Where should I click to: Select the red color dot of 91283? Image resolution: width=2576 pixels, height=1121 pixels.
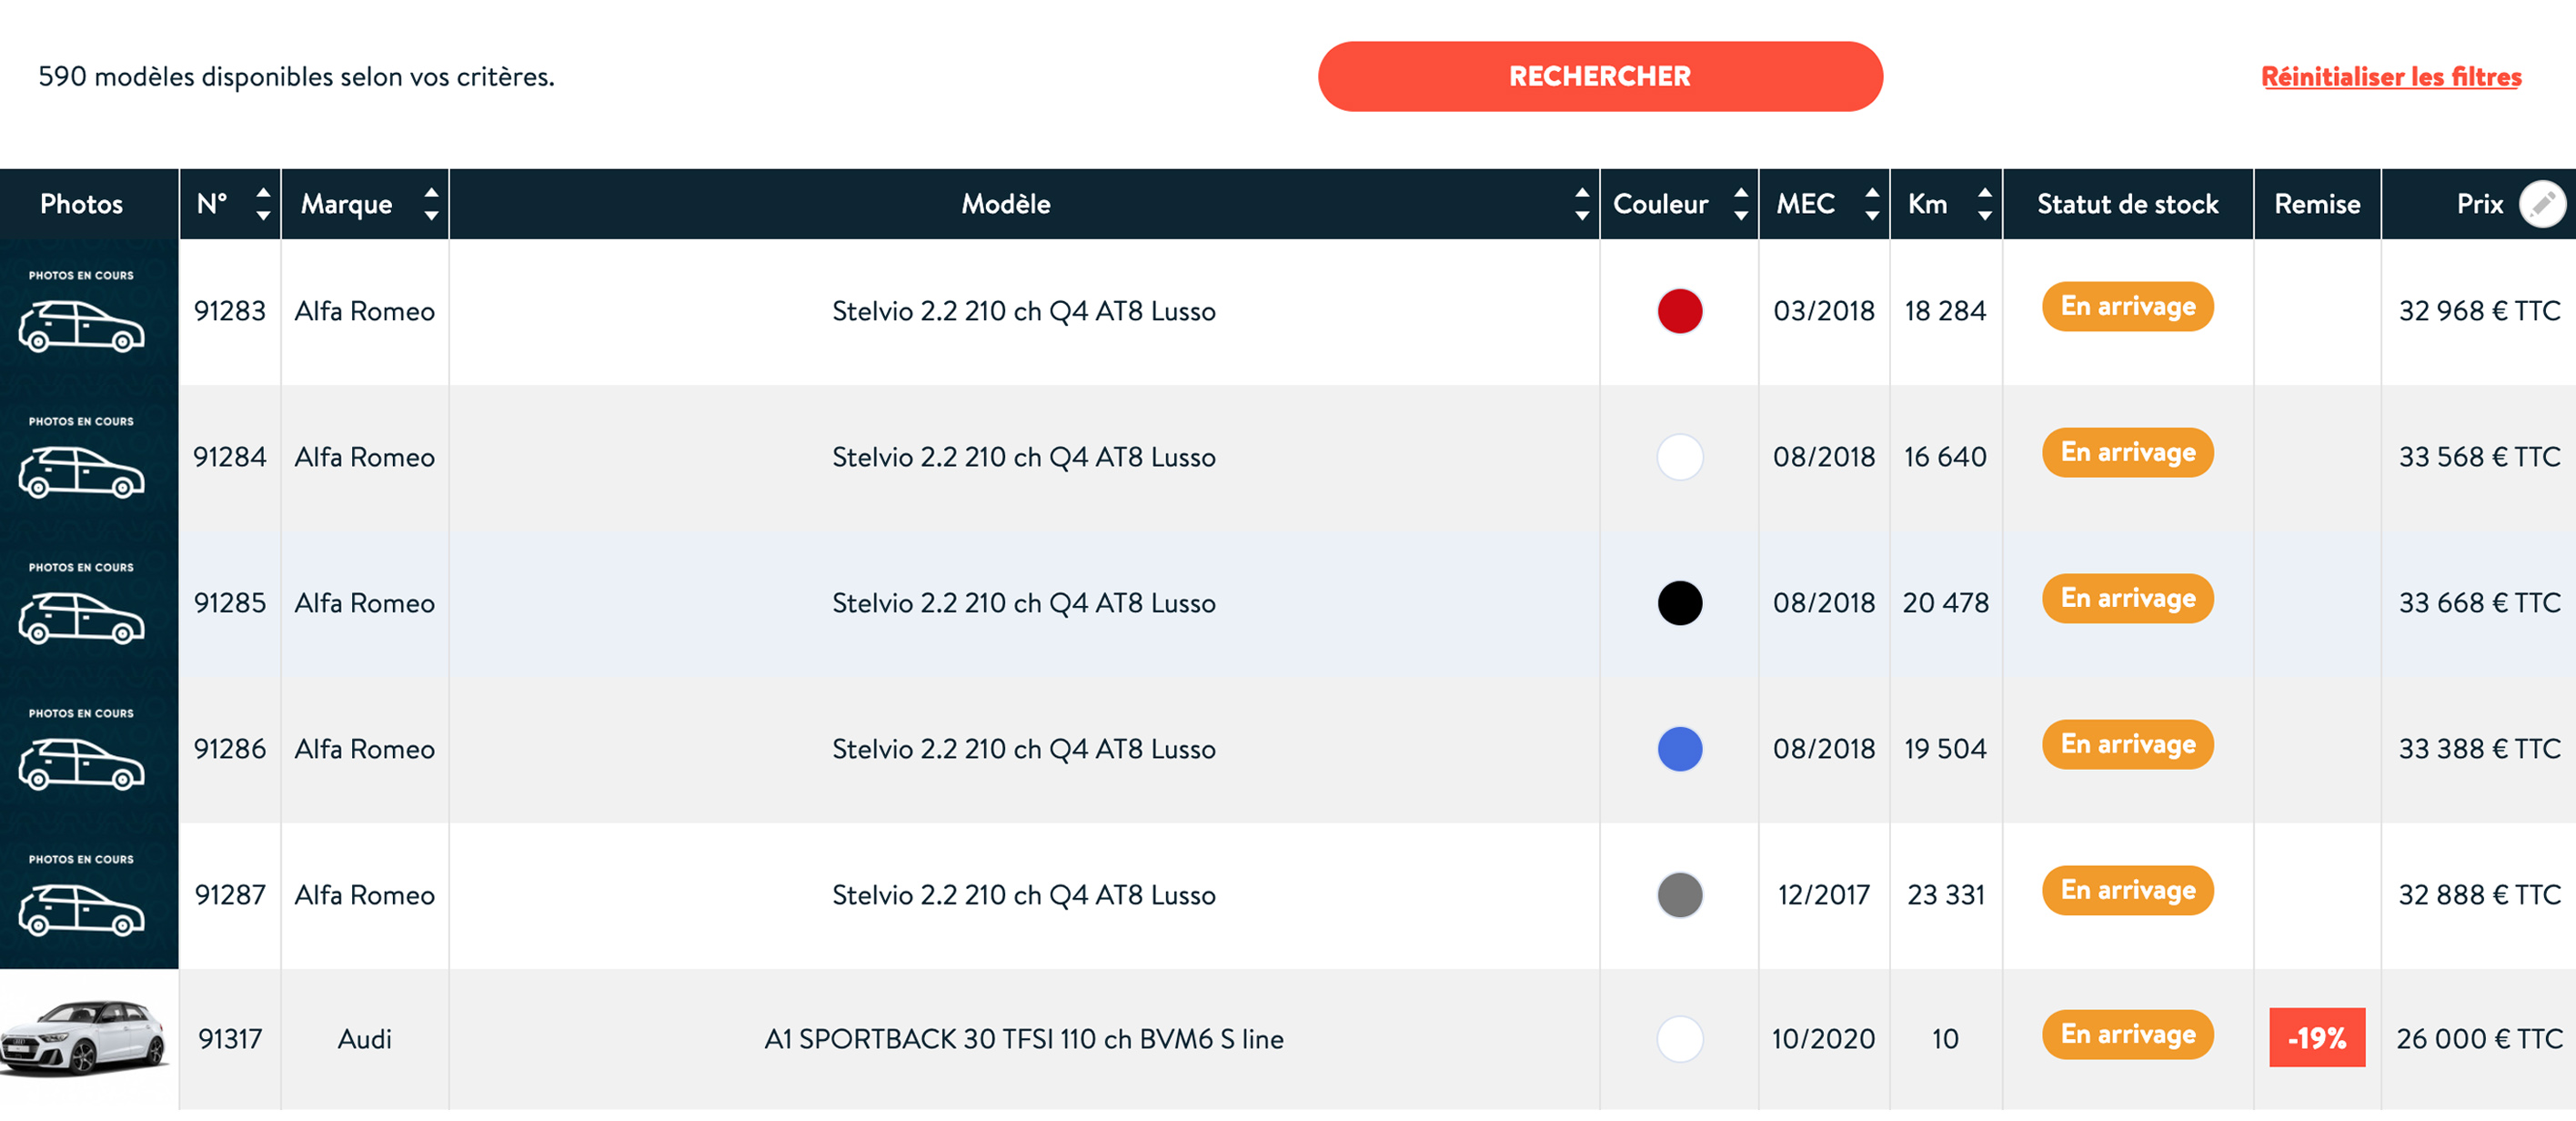(1679, 311)
